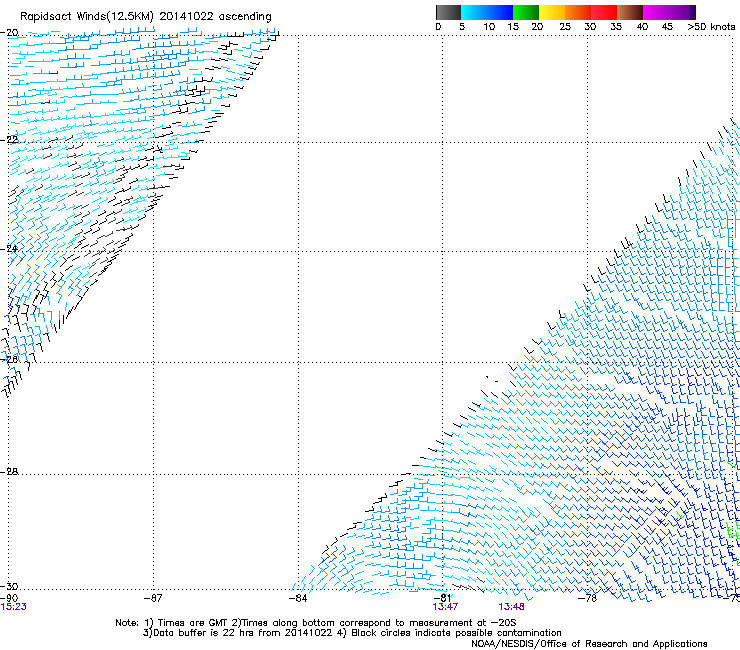
Task: Click the '-22' latitude axis label
Action: point(9,139)
